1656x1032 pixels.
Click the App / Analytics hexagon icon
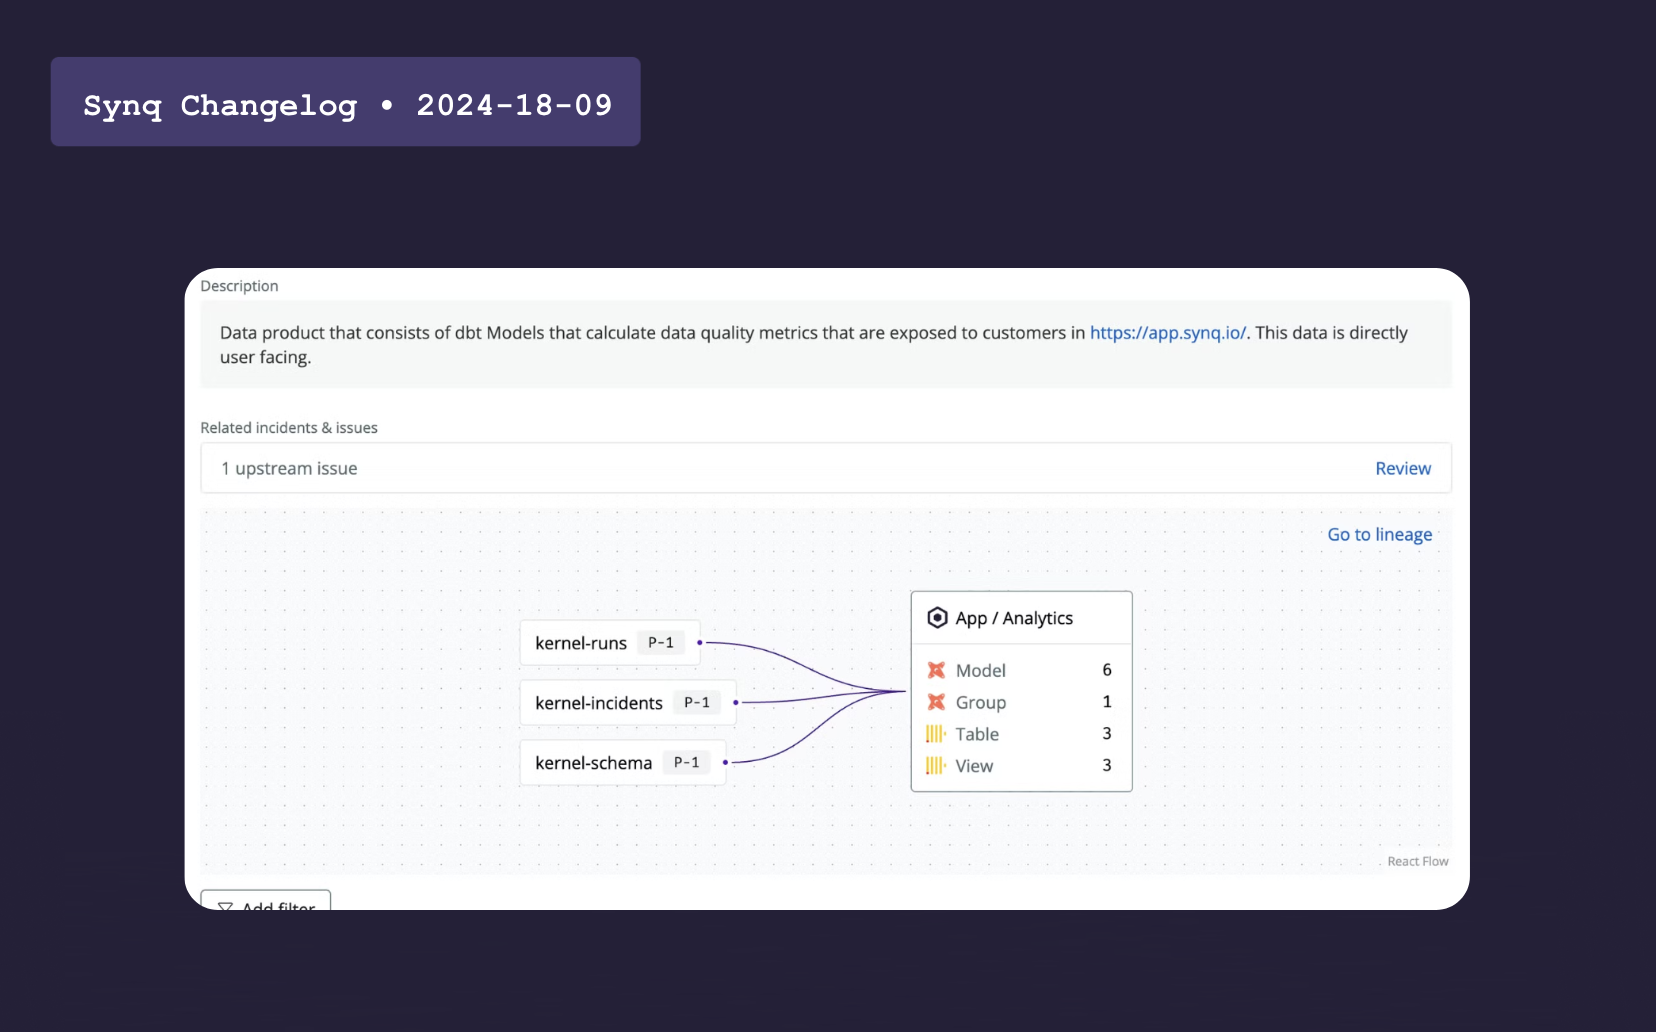(x=937, y=618)
